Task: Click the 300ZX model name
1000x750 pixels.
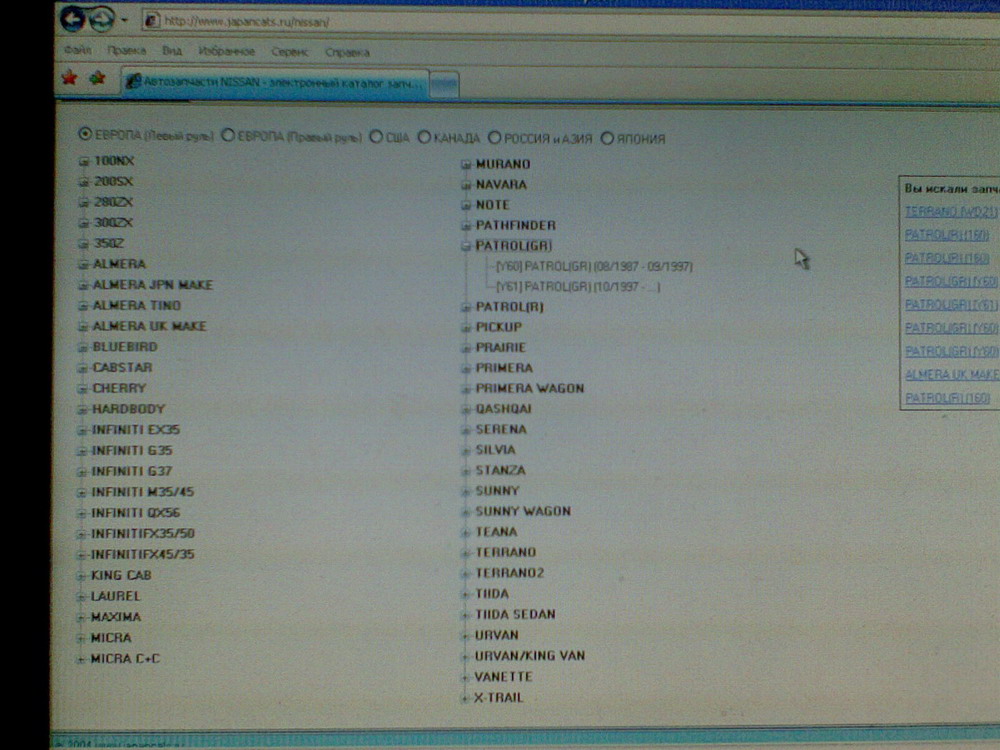Action: (113, 223)
